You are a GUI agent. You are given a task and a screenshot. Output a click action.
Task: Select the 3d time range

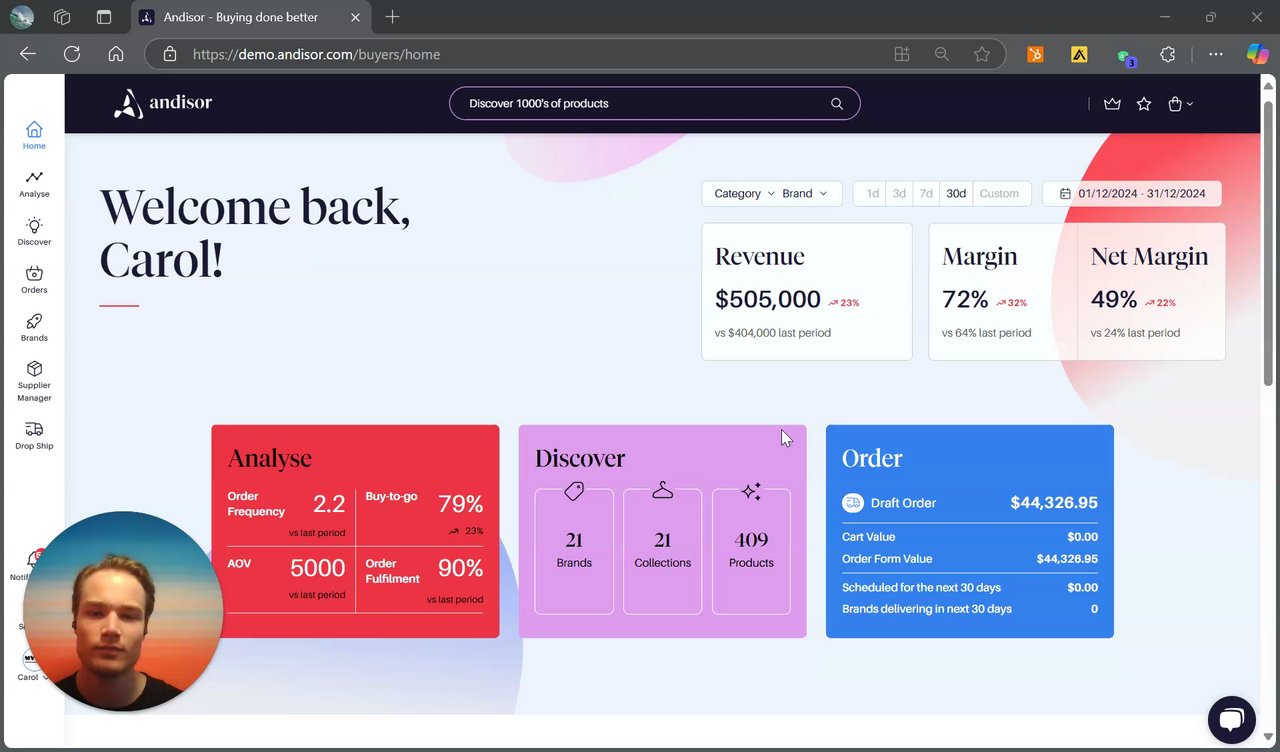[899, 194]
